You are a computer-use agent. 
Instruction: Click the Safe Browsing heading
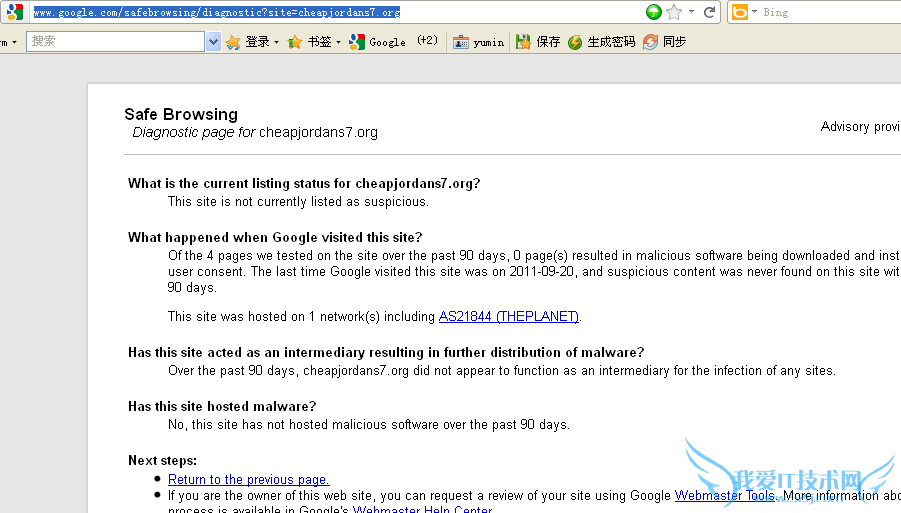[x=181, y=114]
